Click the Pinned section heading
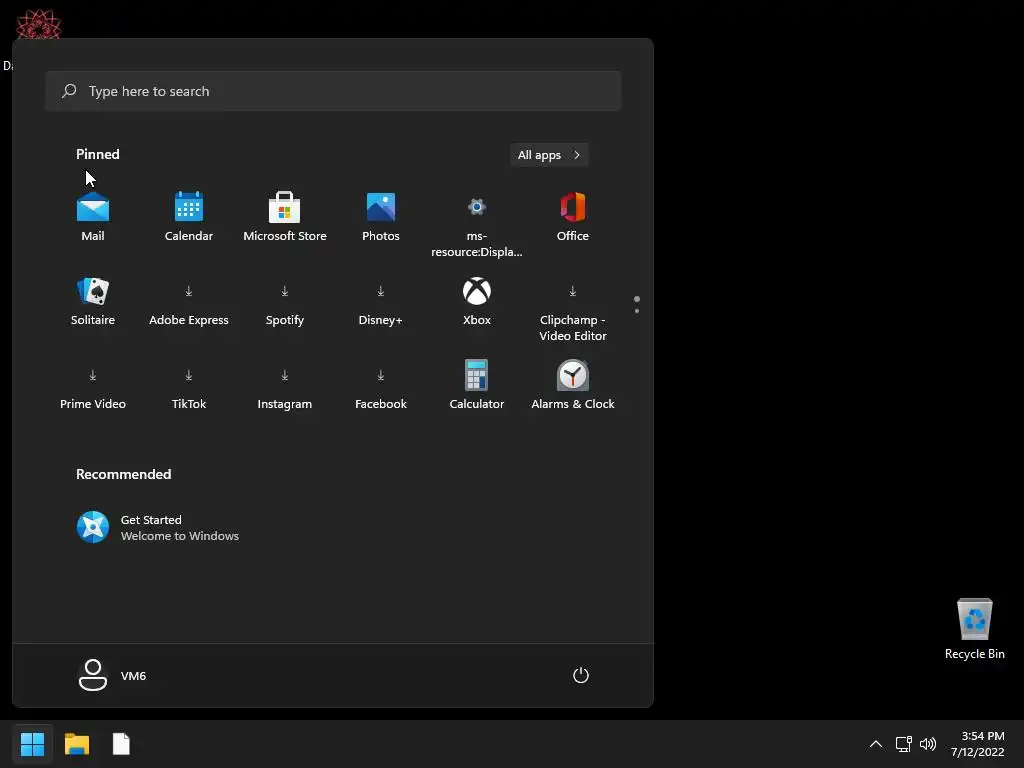The width and height of the screenshot is (1024, 768). tap(98, 154)
